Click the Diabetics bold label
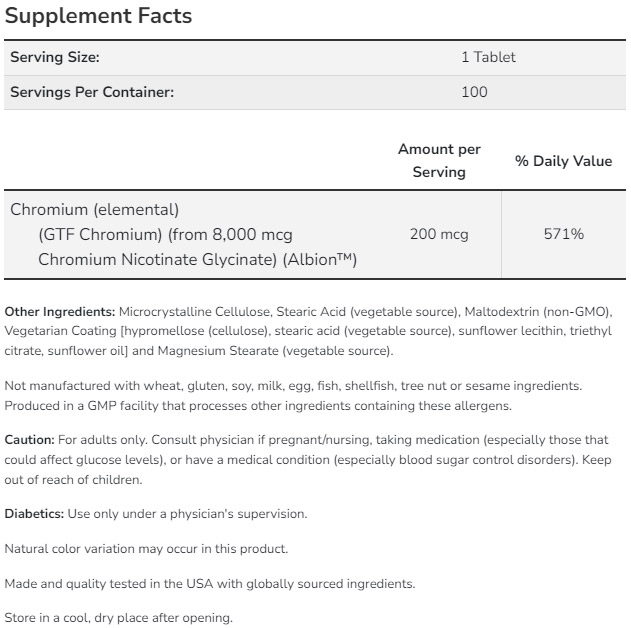 34,514
